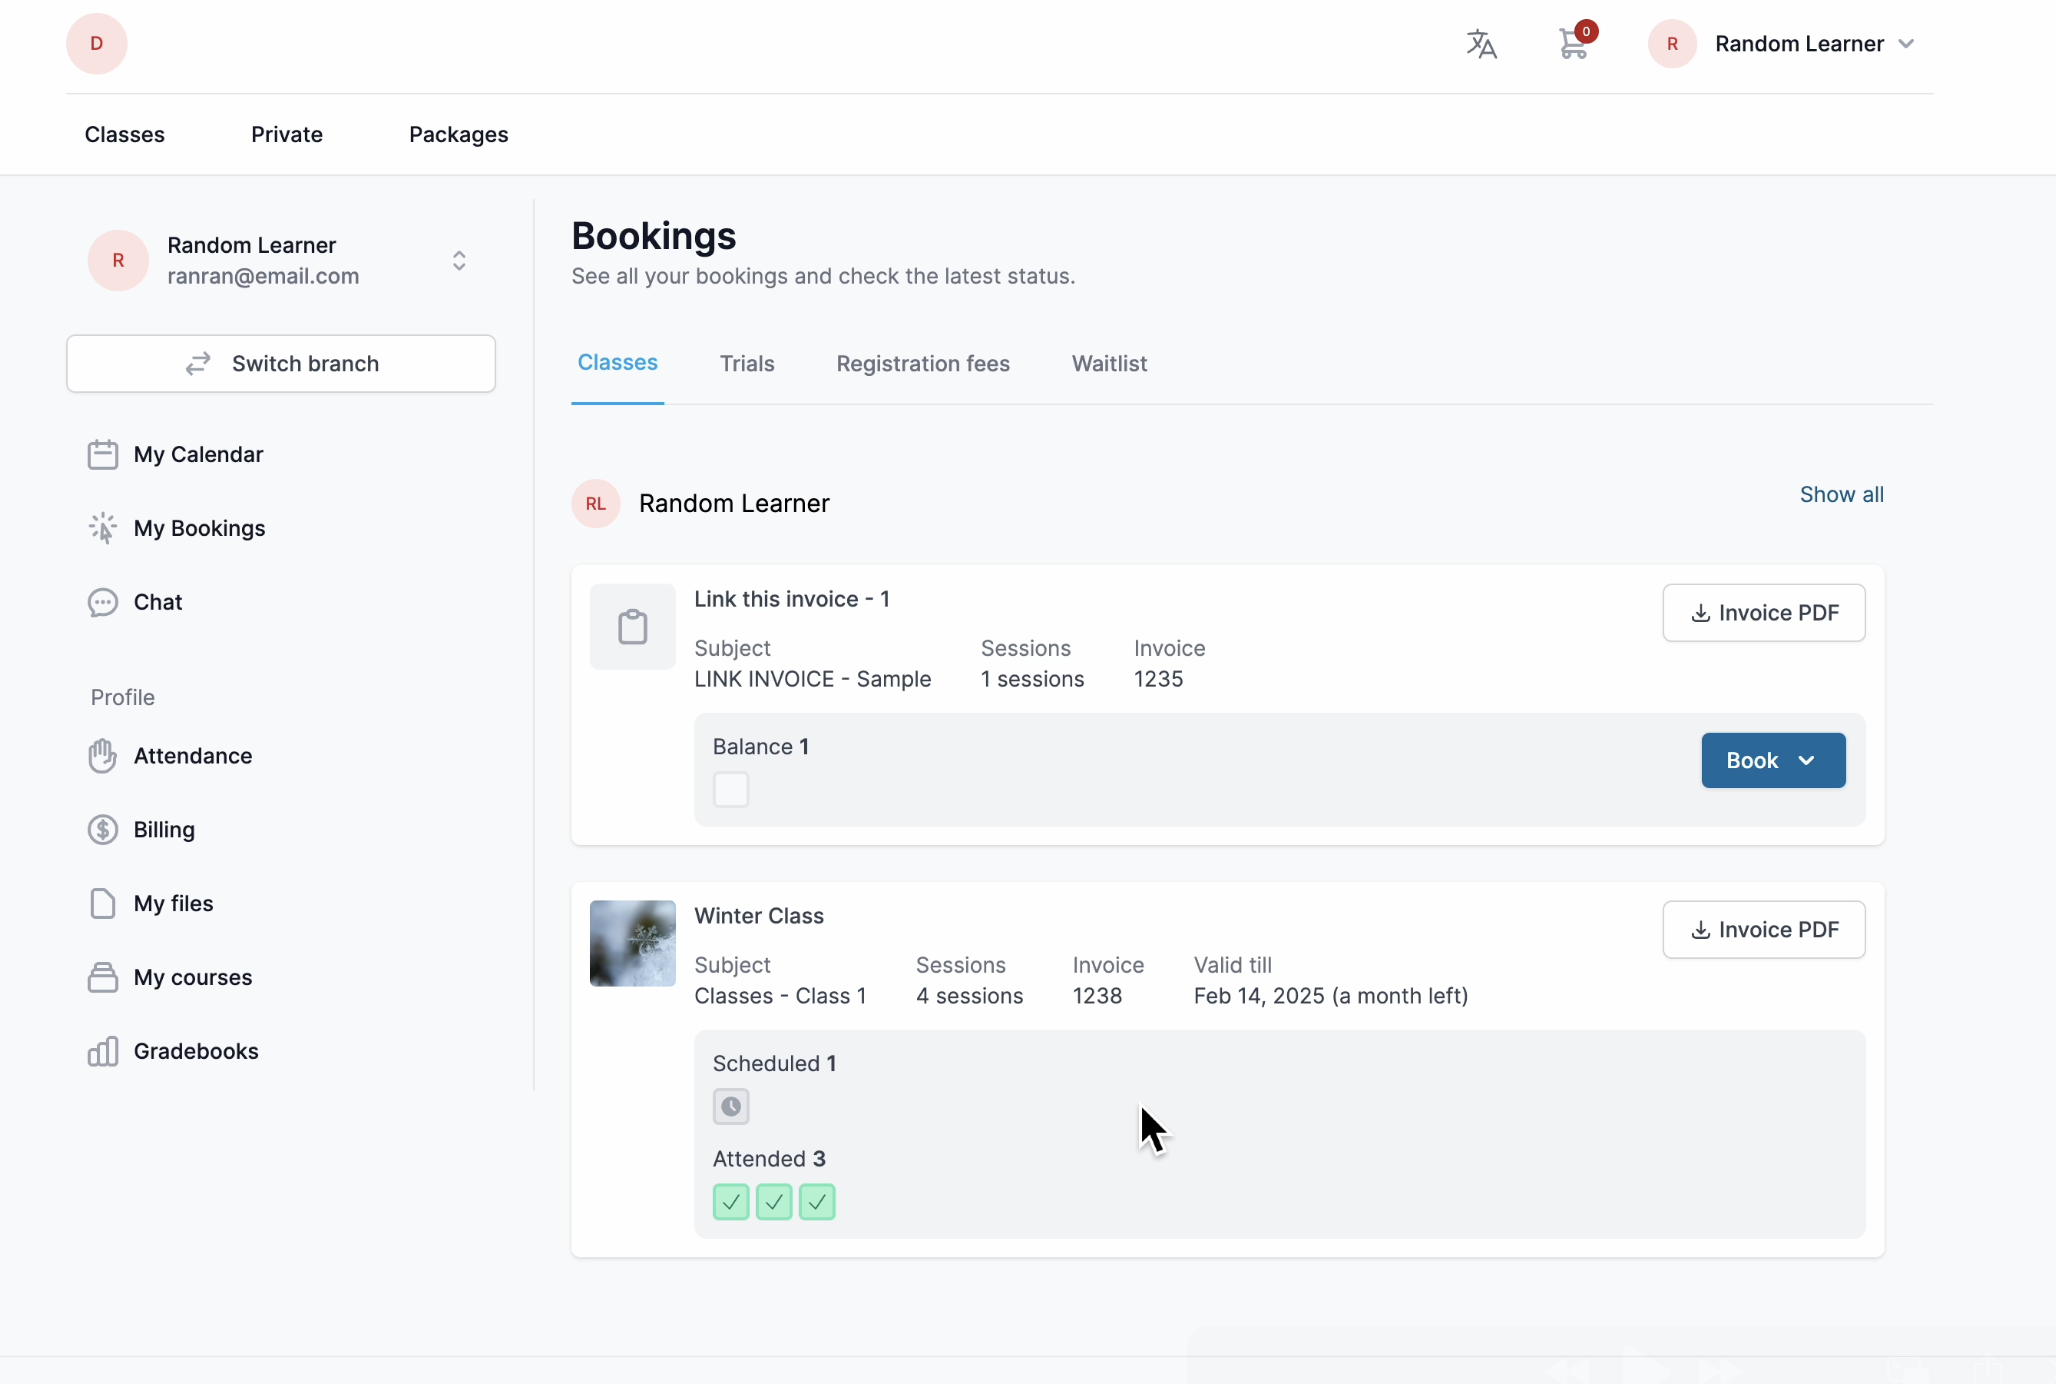Switch to the Trials tab
Image resolution: width=2056 pixels, height=1384 pixels.
747,364
